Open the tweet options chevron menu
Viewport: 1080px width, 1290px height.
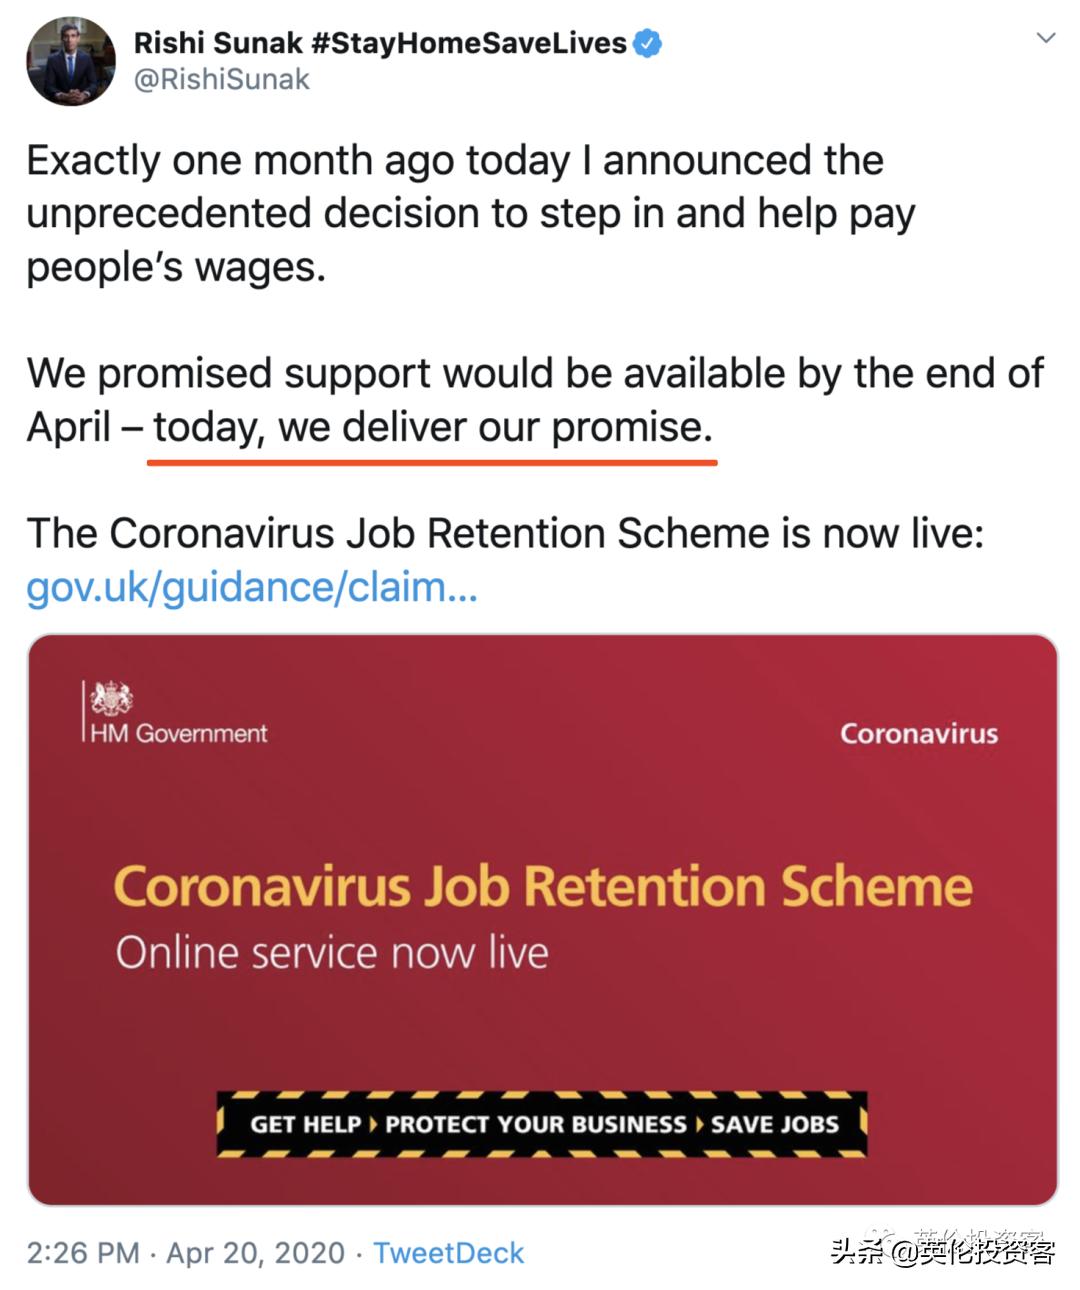click(1046, 39)
